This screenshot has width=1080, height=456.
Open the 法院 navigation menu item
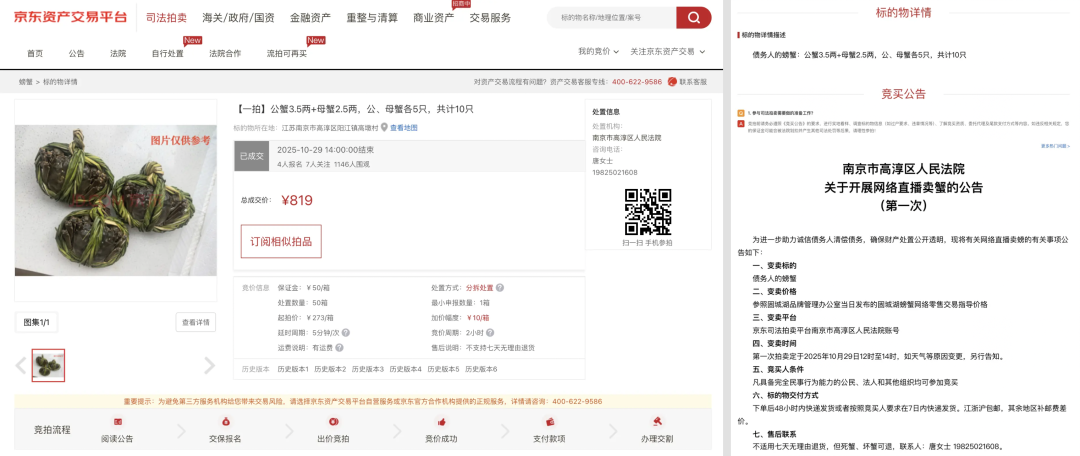pos(118,53)
